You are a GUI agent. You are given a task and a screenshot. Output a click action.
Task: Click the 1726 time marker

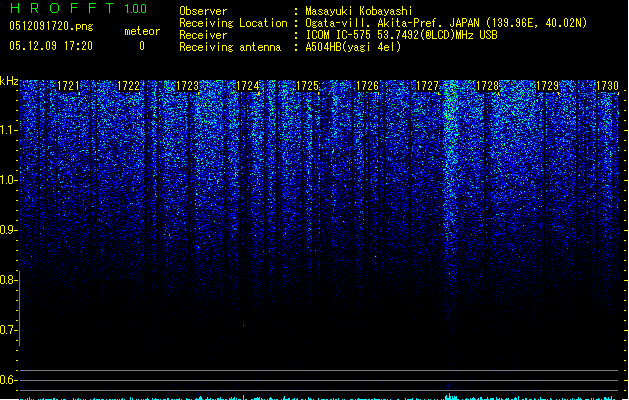[x=367, y=86]
